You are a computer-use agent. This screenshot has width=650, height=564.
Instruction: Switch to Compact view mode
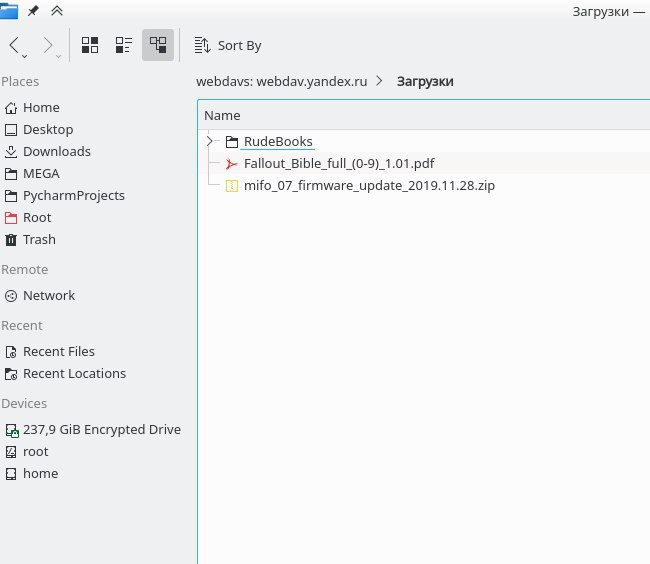124,45
